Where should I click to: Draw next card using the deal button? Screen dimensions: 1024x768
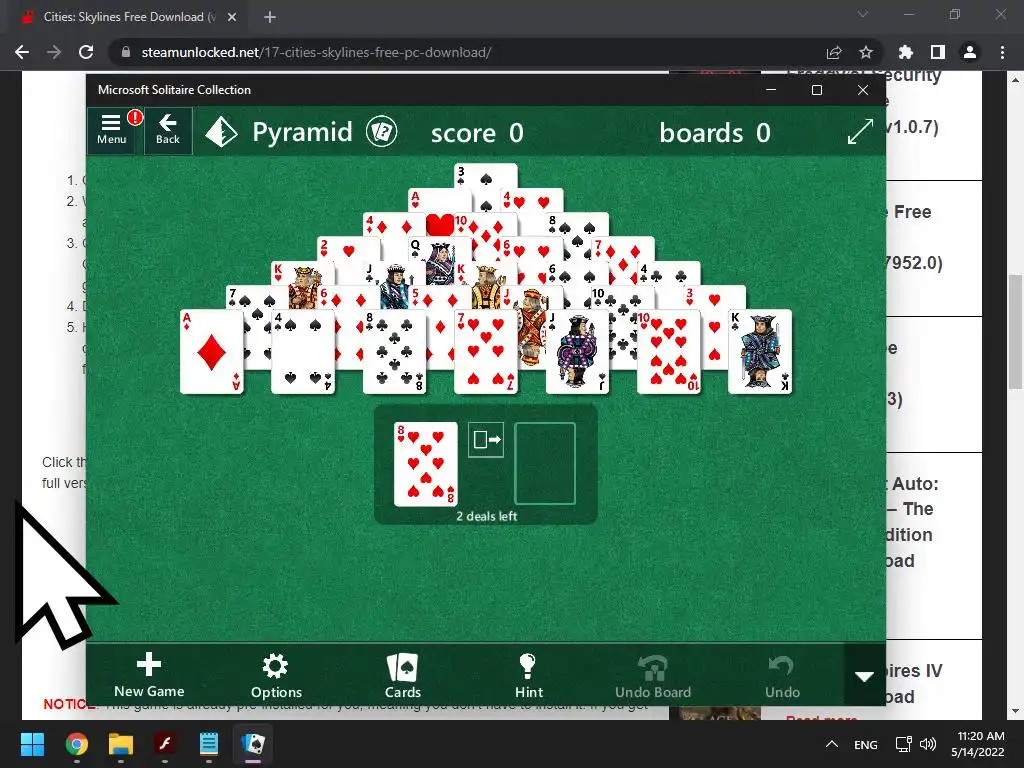point(486,440)
